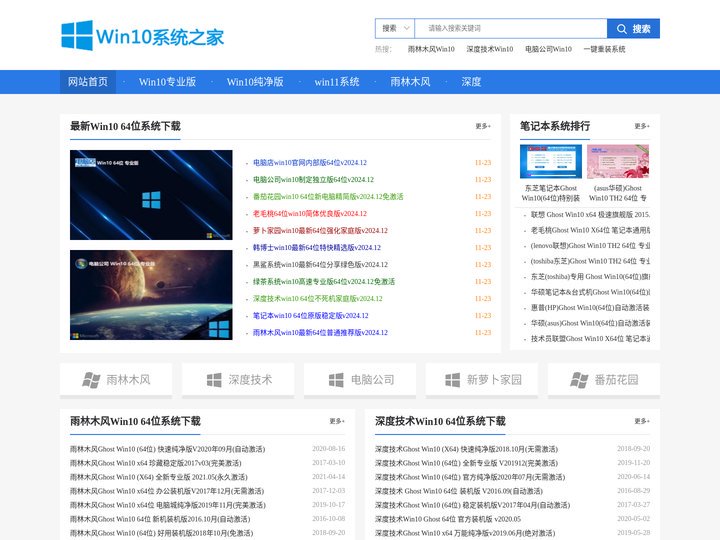Open 华硕笔记本&台式机Ghost Win10 entry

(590, 292)
